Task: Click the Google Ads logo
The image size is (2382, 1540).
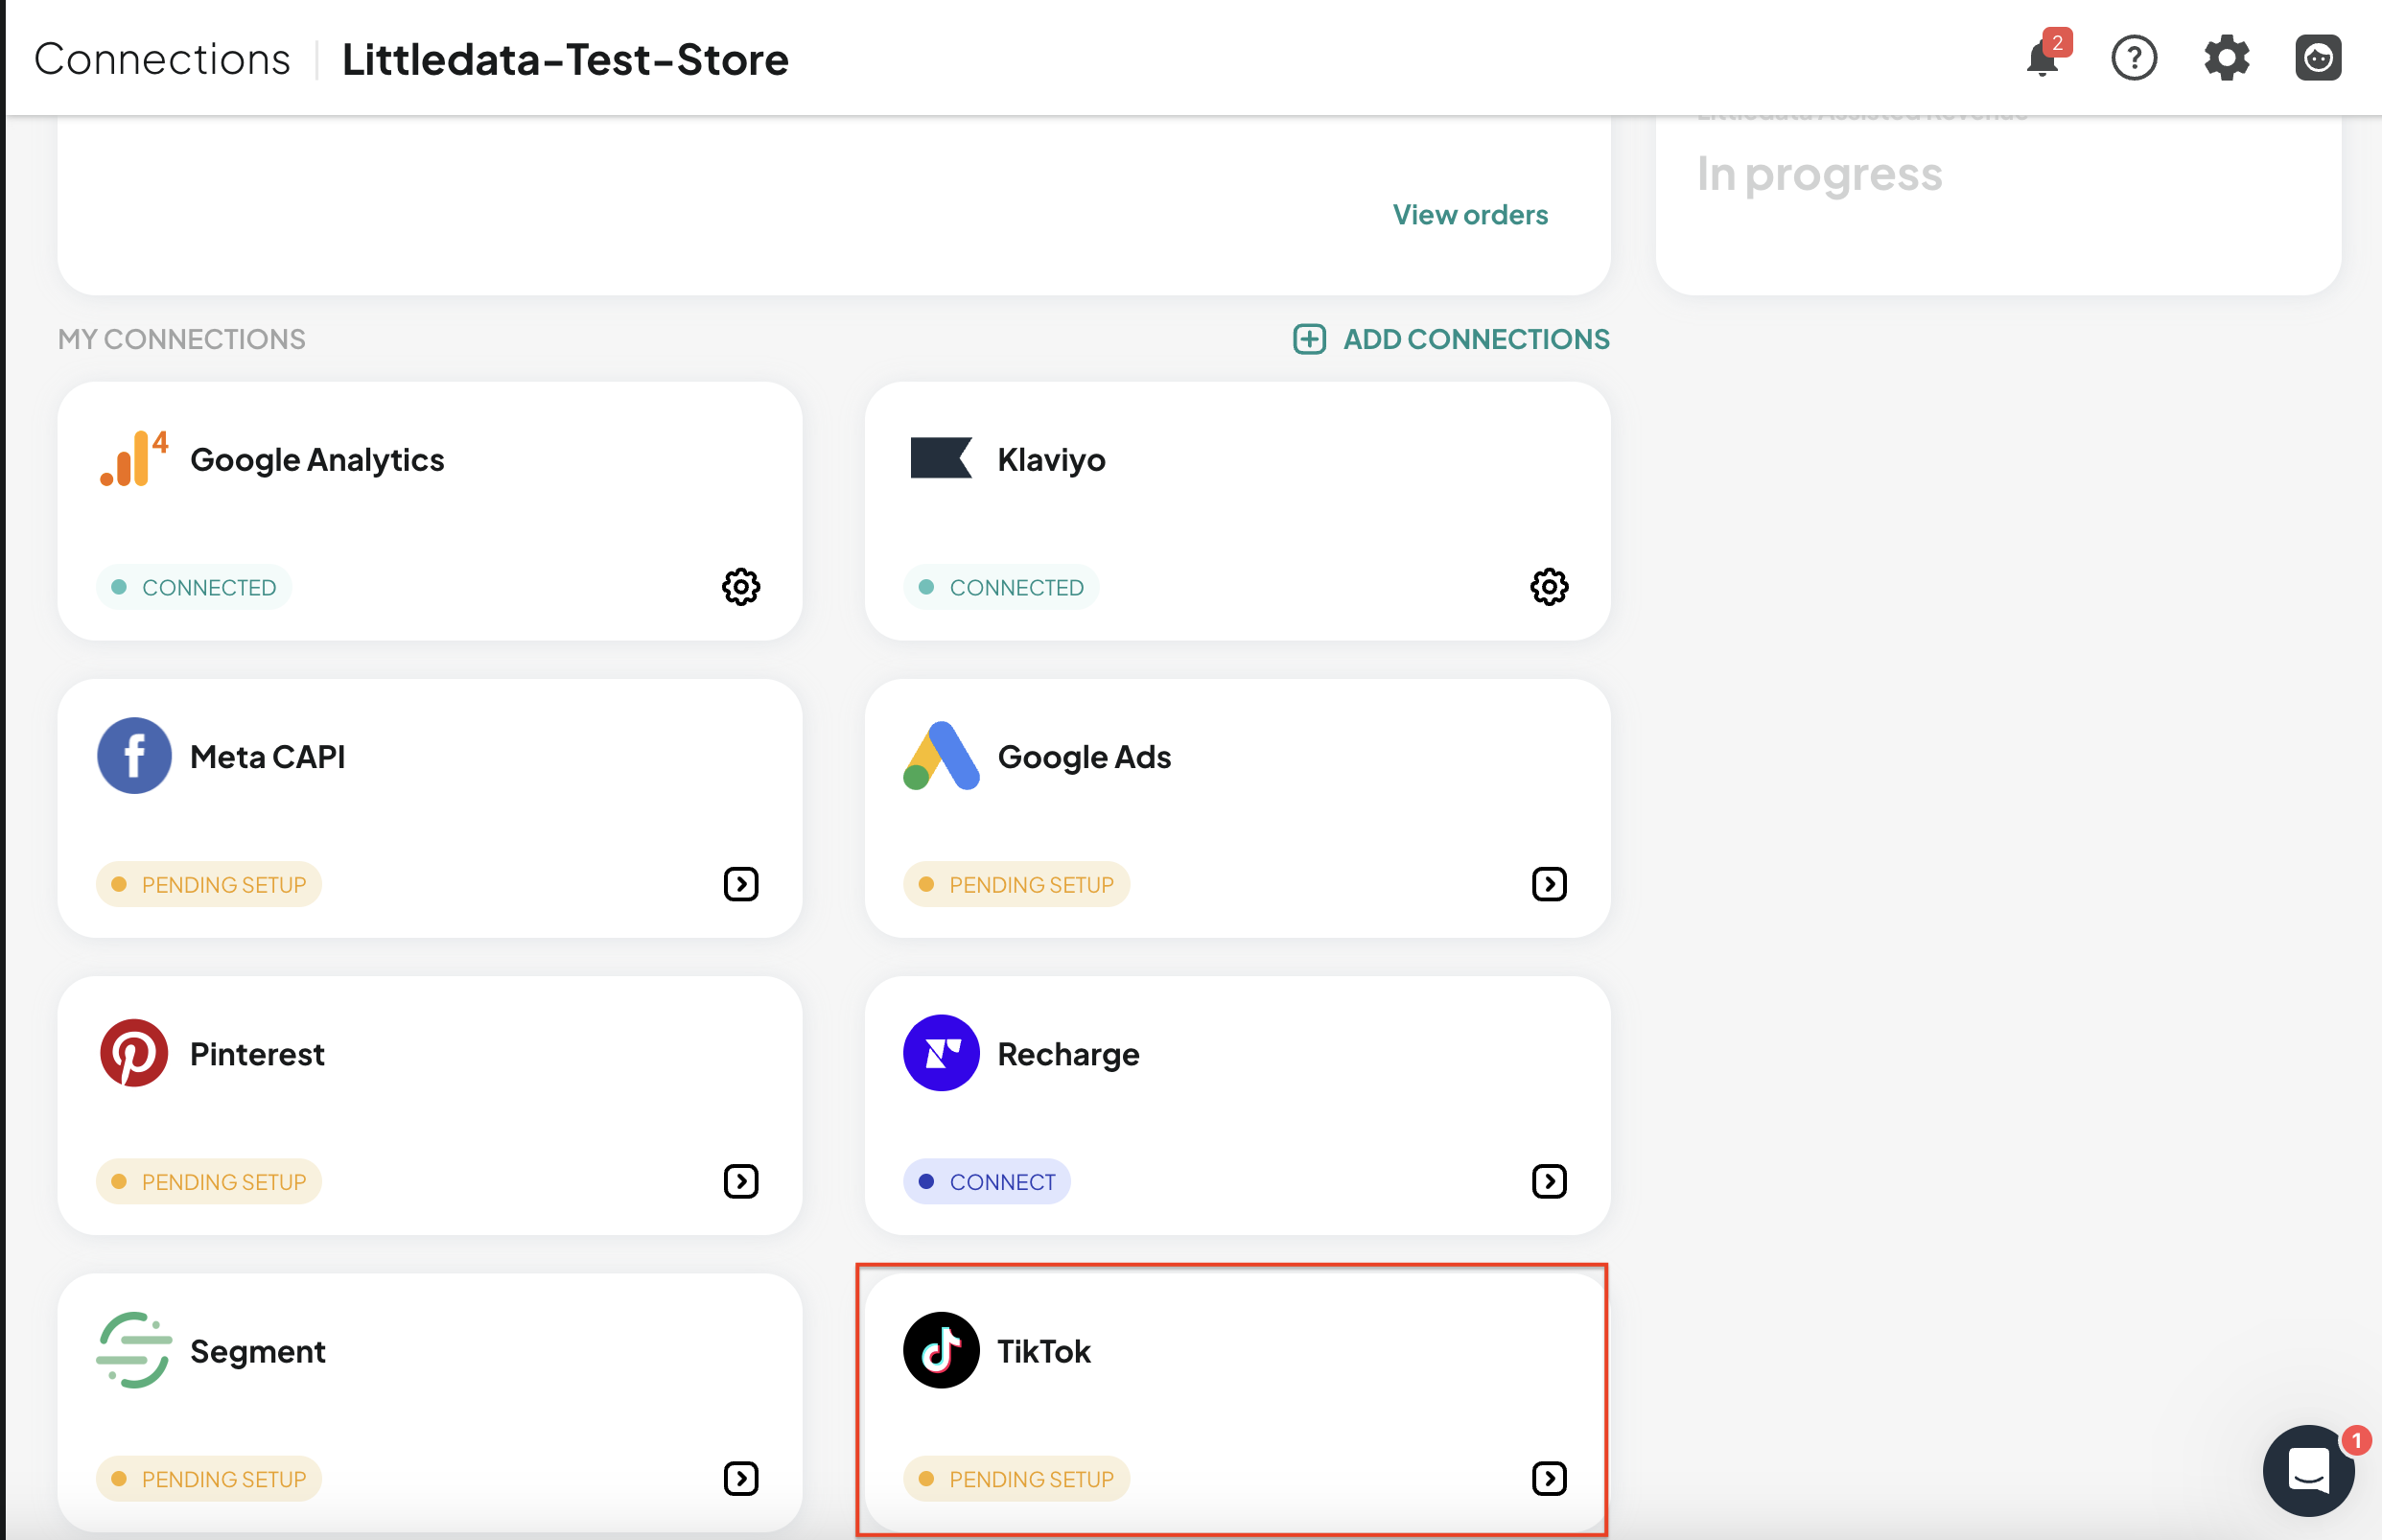Action: [940, 755]
